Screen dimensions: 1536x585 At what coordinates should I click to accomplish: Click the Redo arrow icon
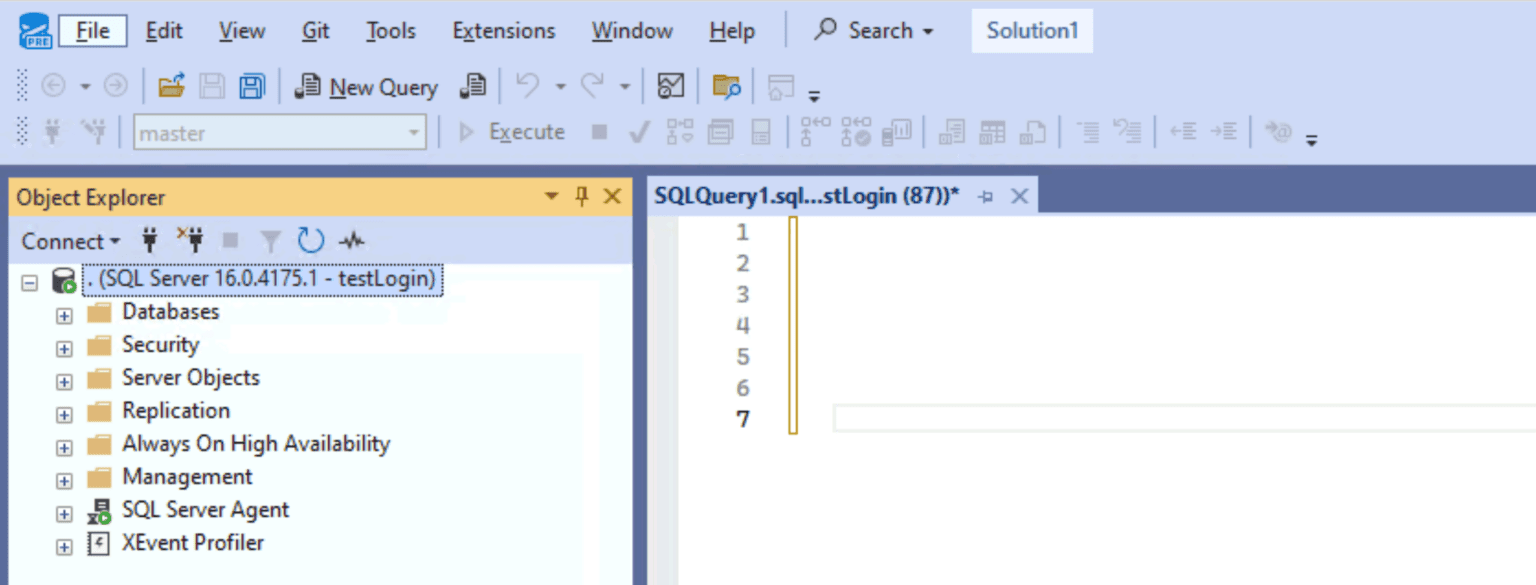coord(592,87)
